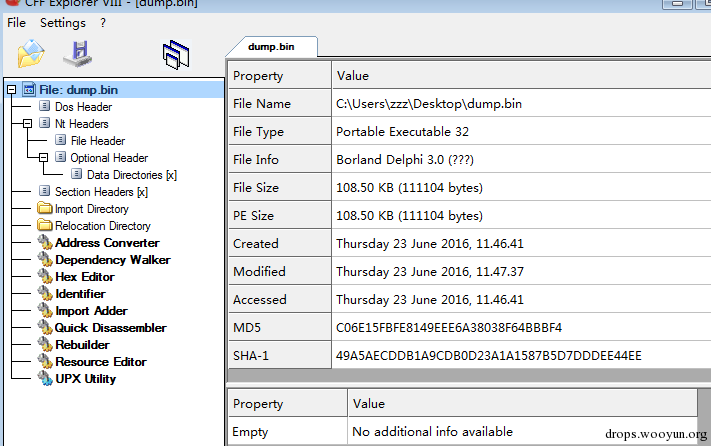Click the Dependency Walker tools icon
Viewport: 711px width, 446px height.
coord(45,259)
